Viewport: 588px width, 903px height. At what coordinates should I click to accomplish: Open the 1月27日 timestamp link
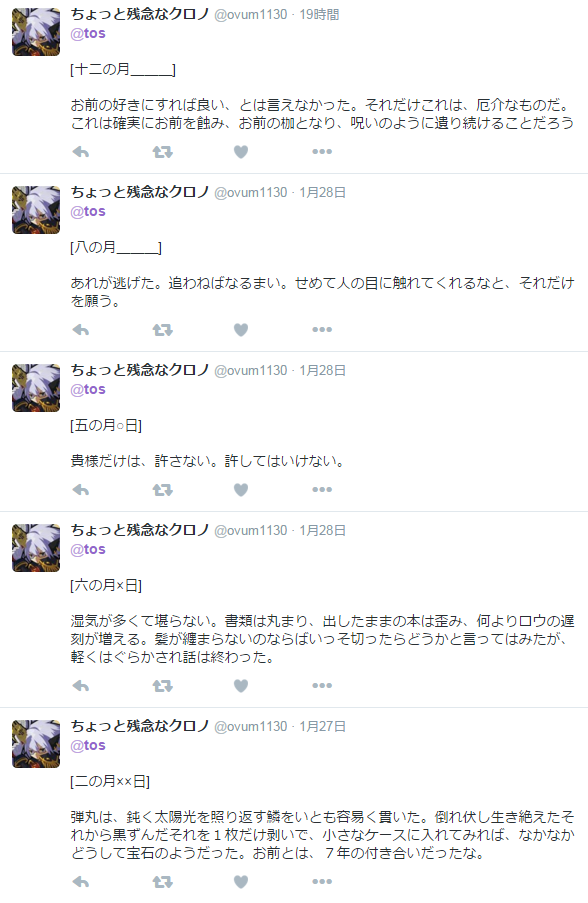click(x=323, y=726)
